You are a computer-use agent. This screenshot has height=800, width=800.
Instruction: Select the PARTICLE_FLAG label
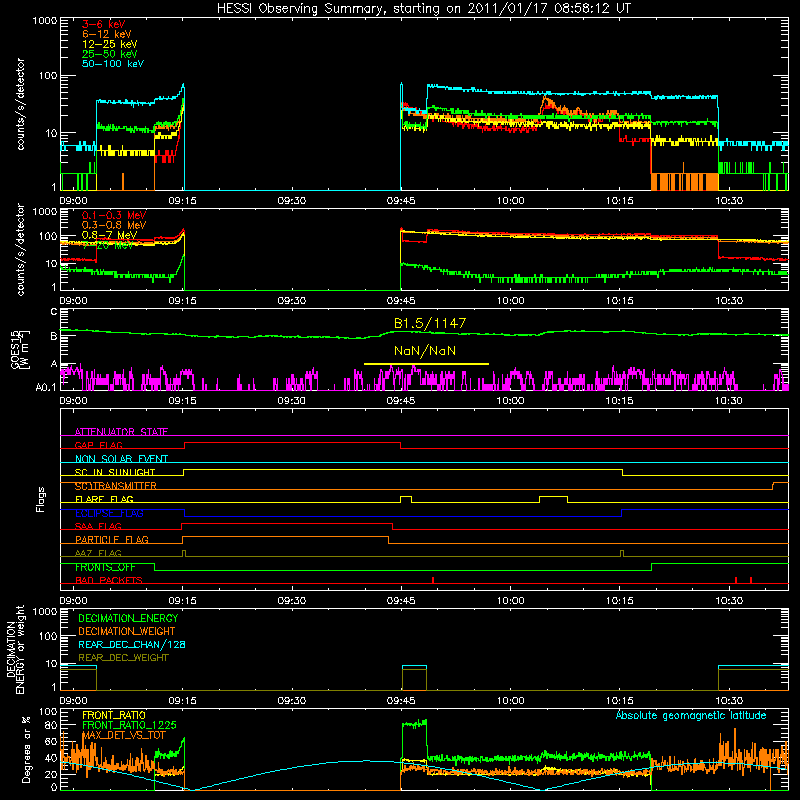click(112, 539)
